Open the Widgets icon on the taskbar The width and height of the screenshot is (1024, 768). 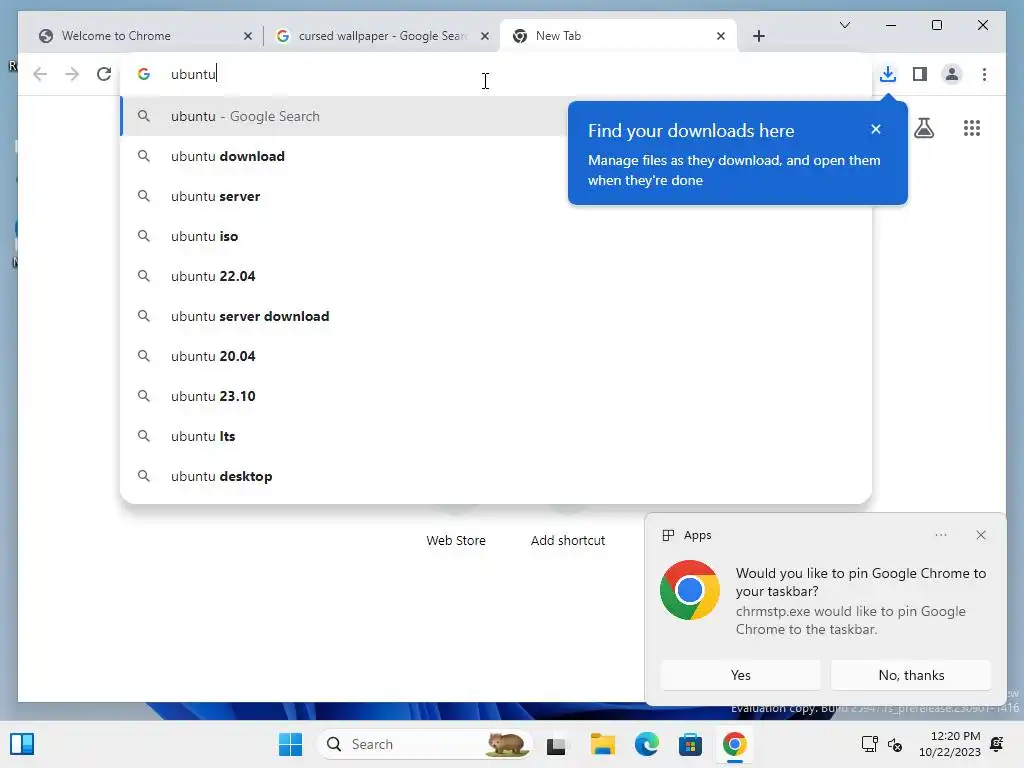click(22, 744)
